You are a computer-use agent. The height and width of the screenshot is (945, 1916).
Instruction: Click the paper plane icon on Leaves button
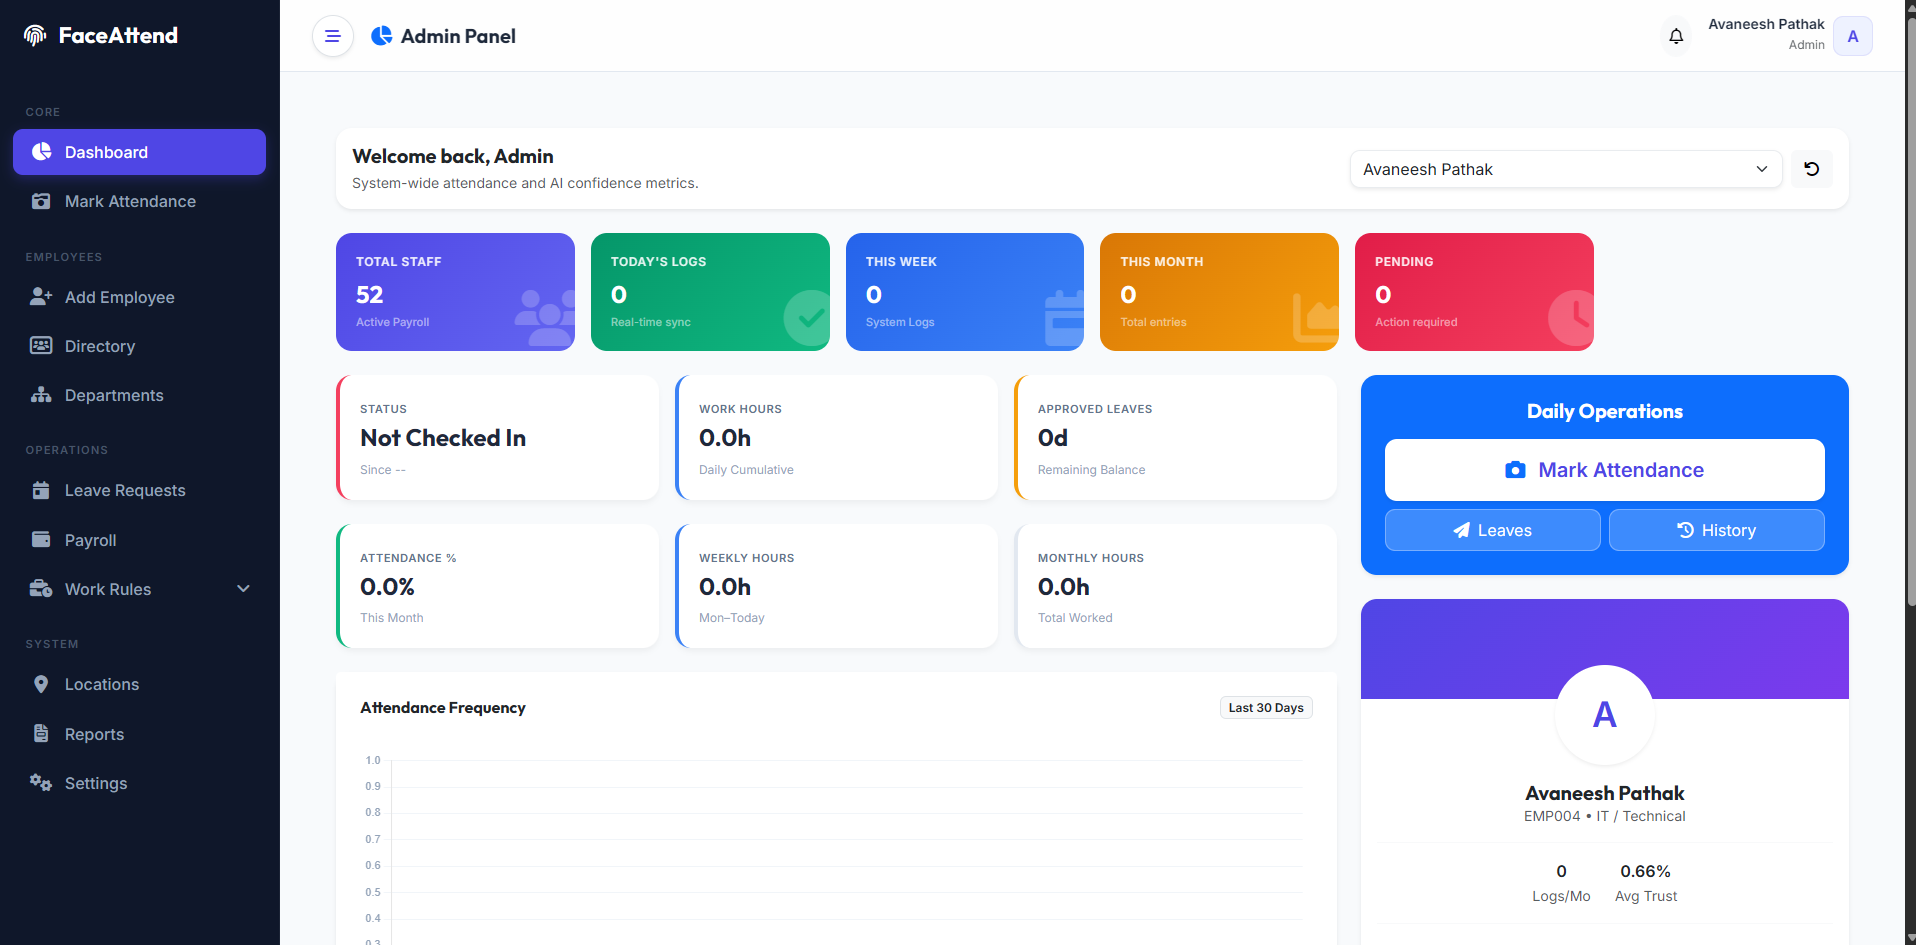[1462, 530]
